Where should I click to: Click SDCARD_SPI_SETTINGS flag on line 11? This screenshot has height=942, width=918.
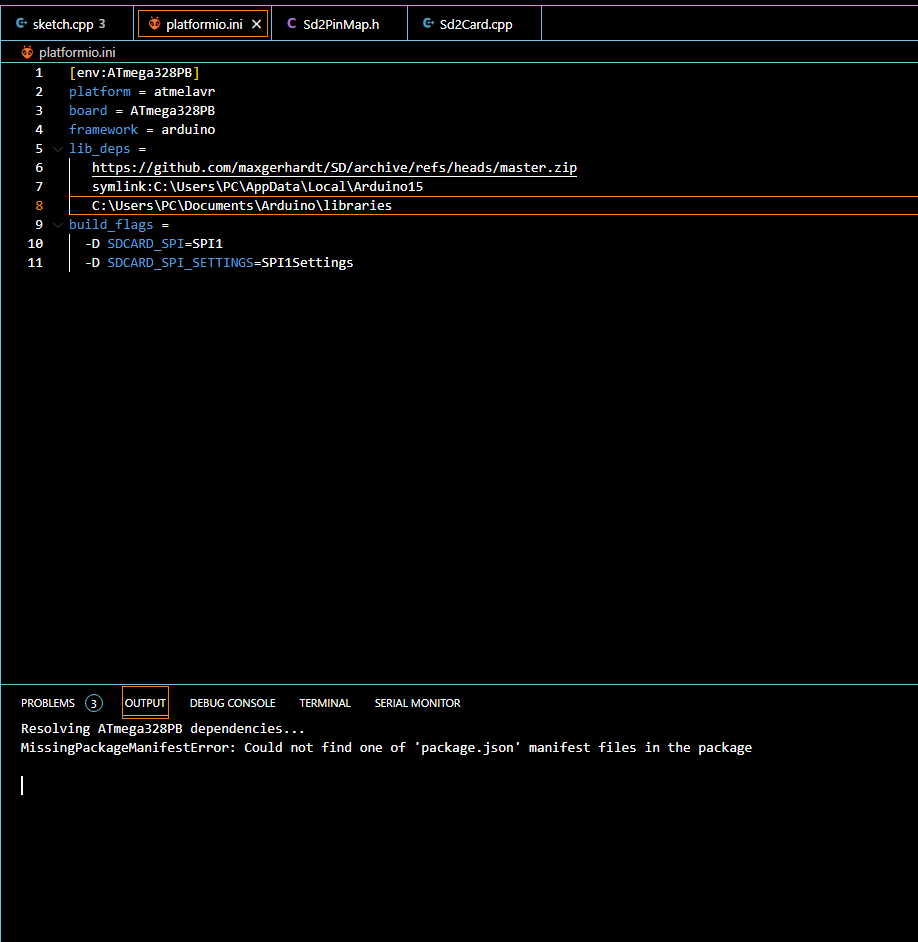click(x=219, y=263)
